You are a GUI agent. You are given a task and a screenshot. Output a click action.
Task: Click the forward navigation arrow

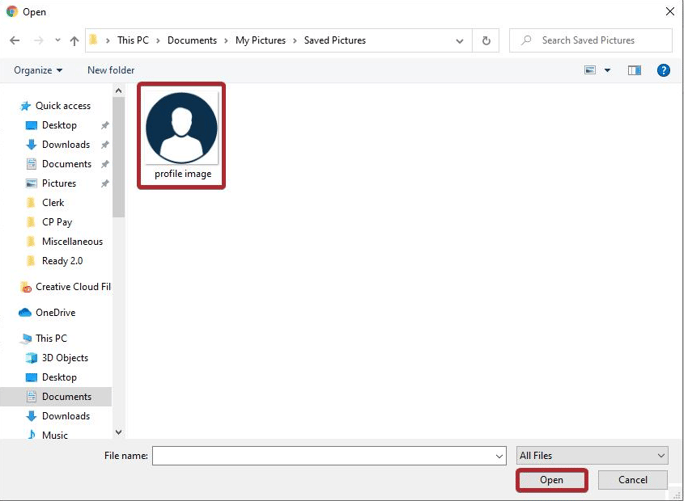point(39,41)
